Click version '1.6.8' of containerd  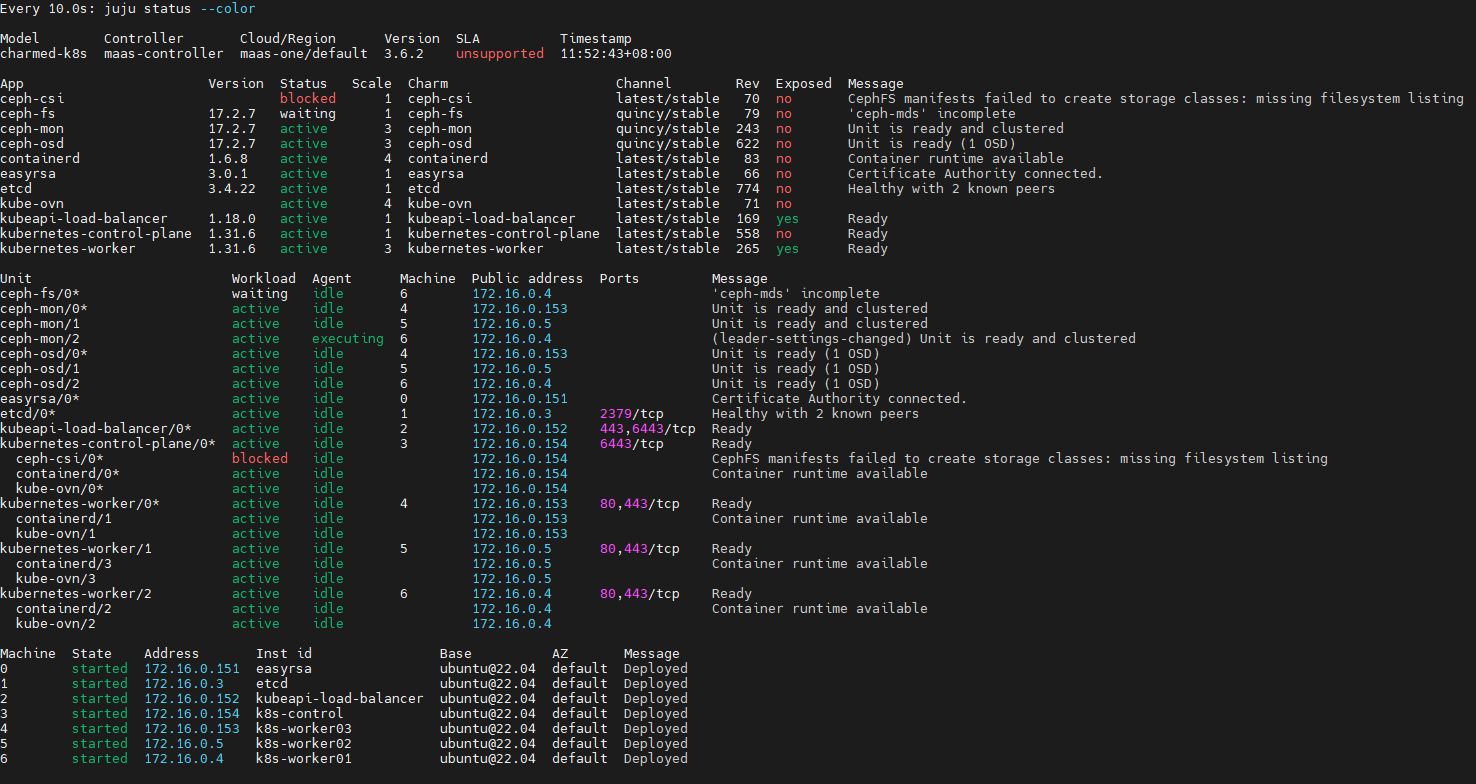click(x=228, y=159)
